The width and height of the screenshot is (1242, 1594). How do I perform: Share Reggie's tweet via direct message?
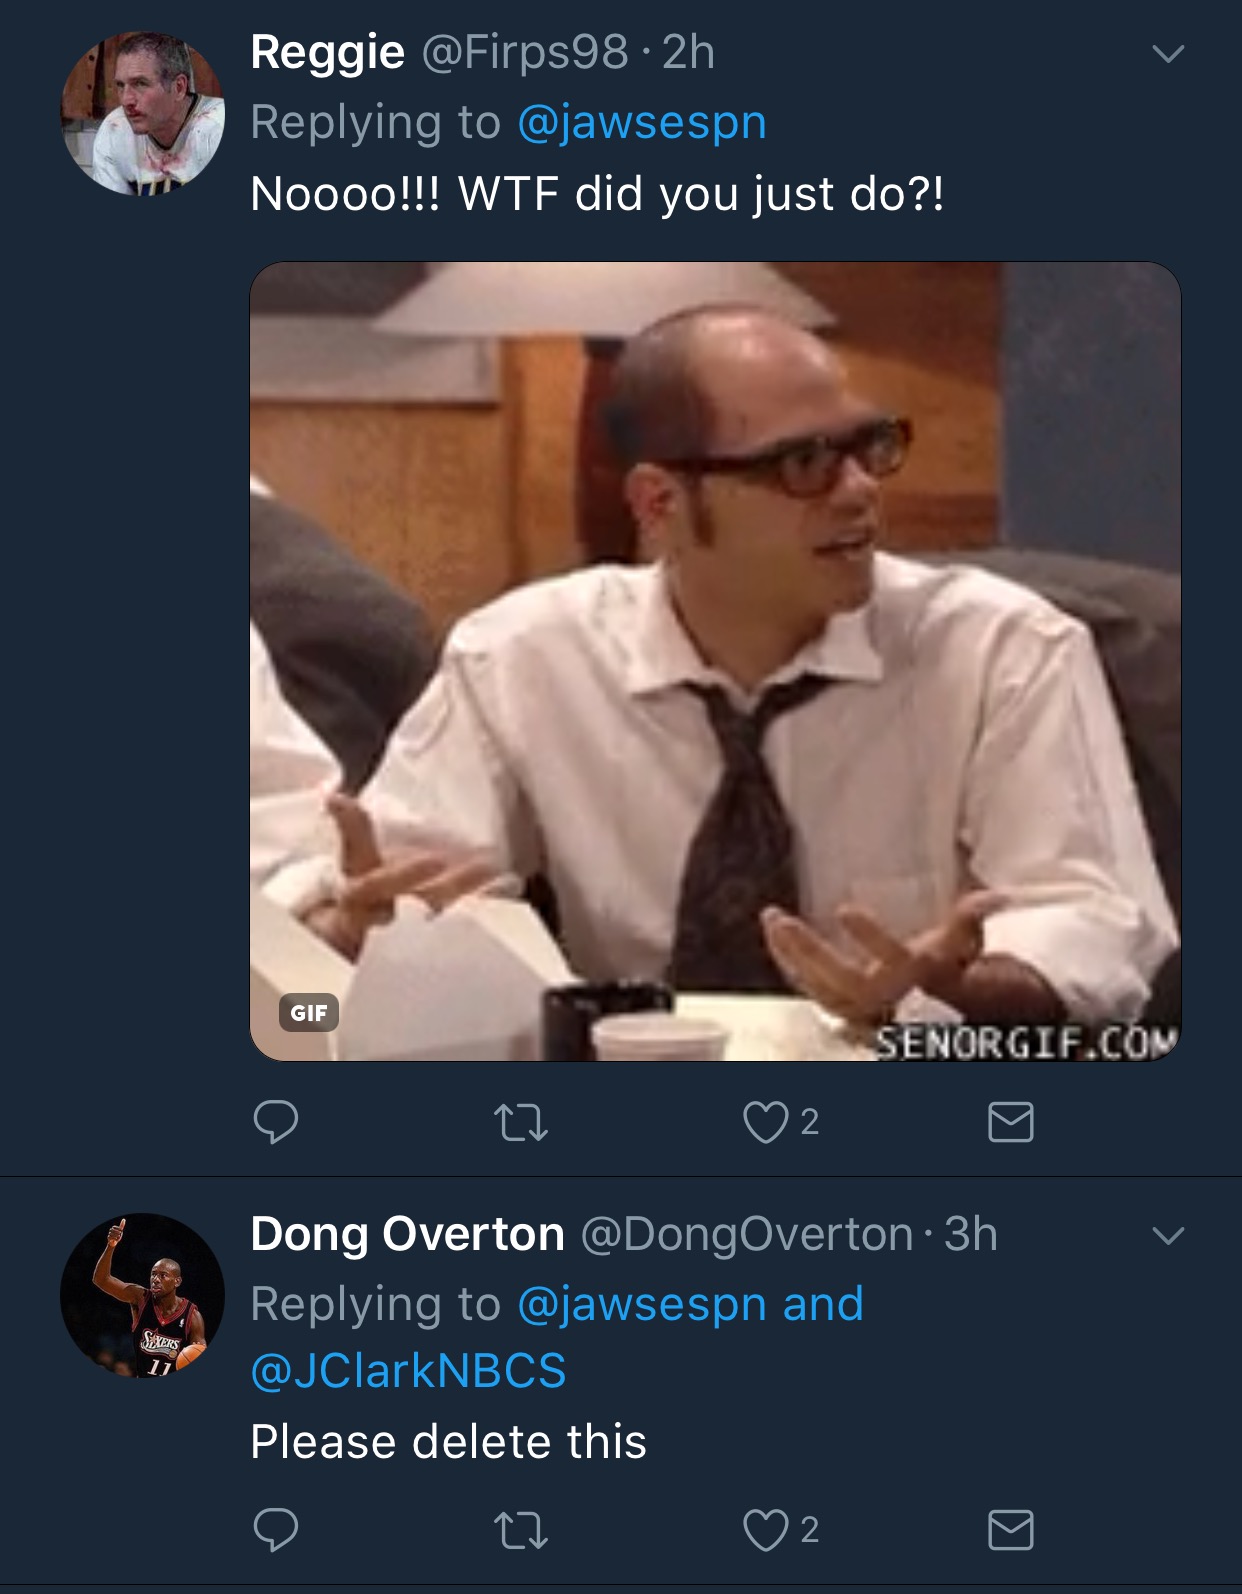tap(1010, 1122)
